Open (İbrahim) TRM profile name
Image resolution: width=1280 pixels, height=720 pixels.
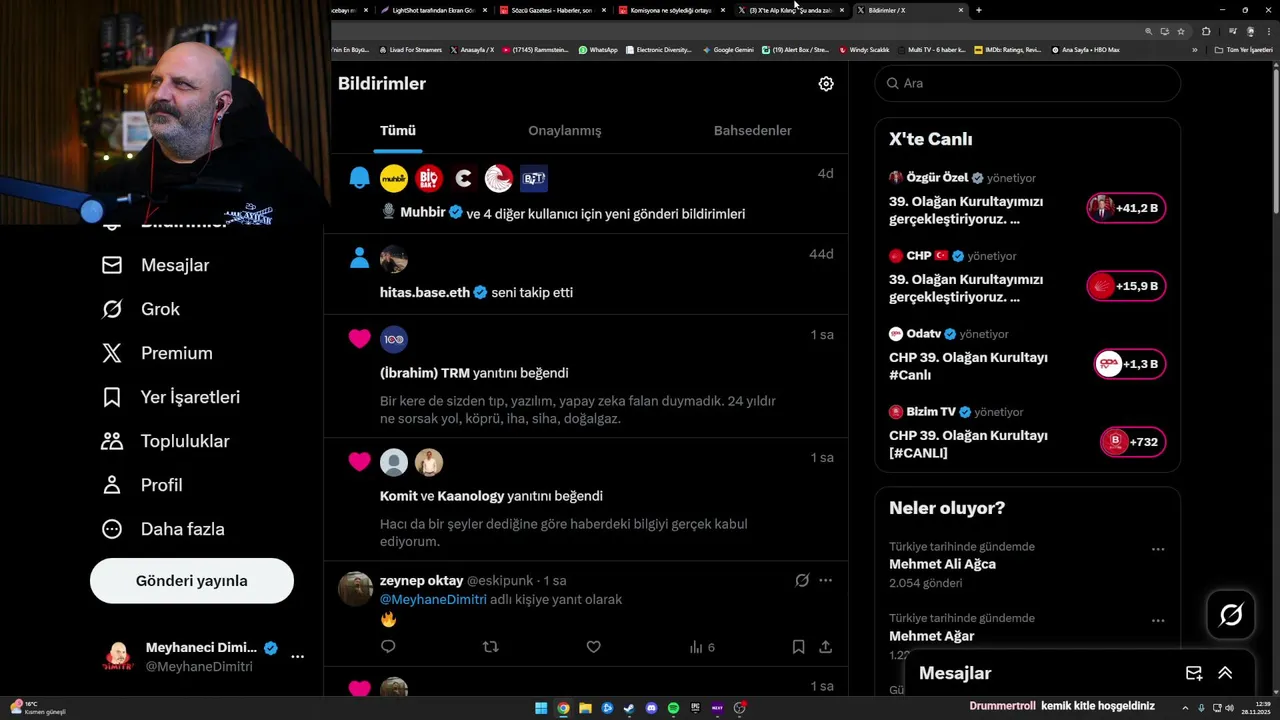(x=425, y=373)
